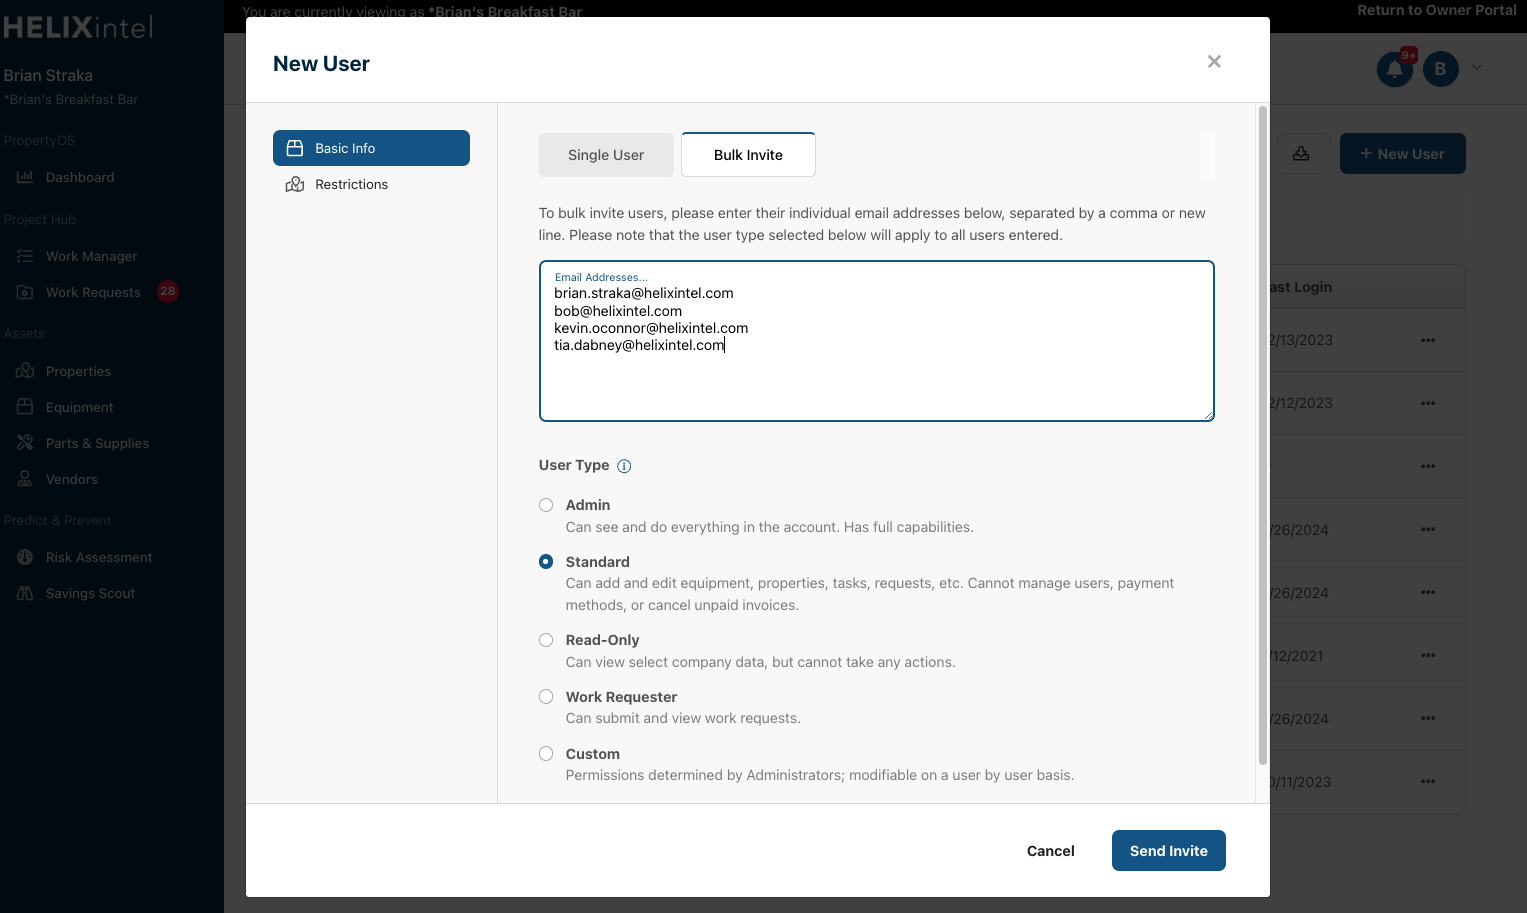Open the Risk Assessment tool
Image resolution: width=1527 pixels, height=913 pixels.
tap(98, 557)
